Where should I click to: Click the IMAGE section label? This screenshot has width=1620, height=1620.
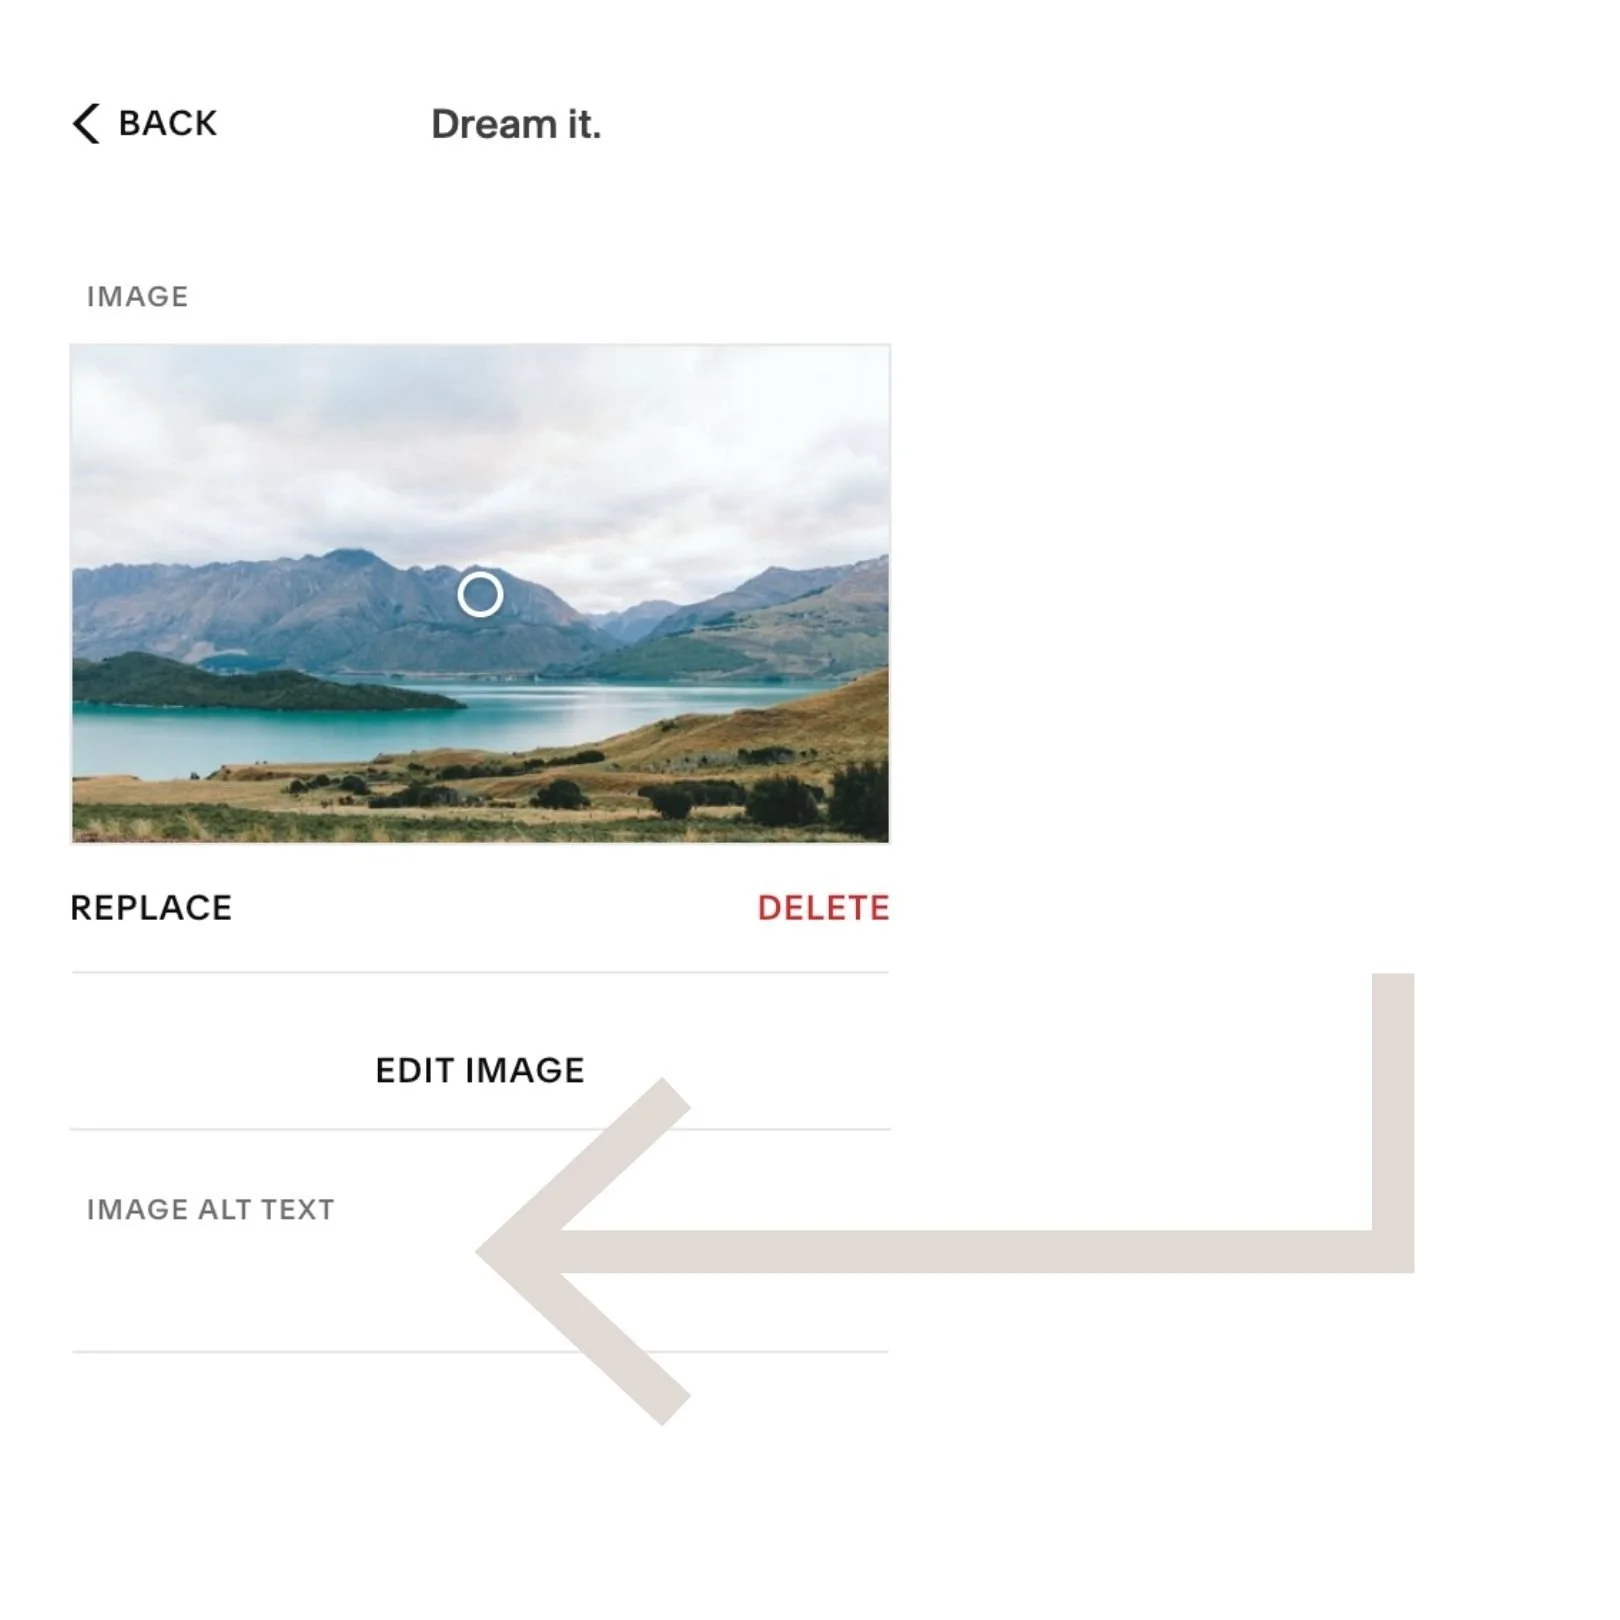coord(137,297)
